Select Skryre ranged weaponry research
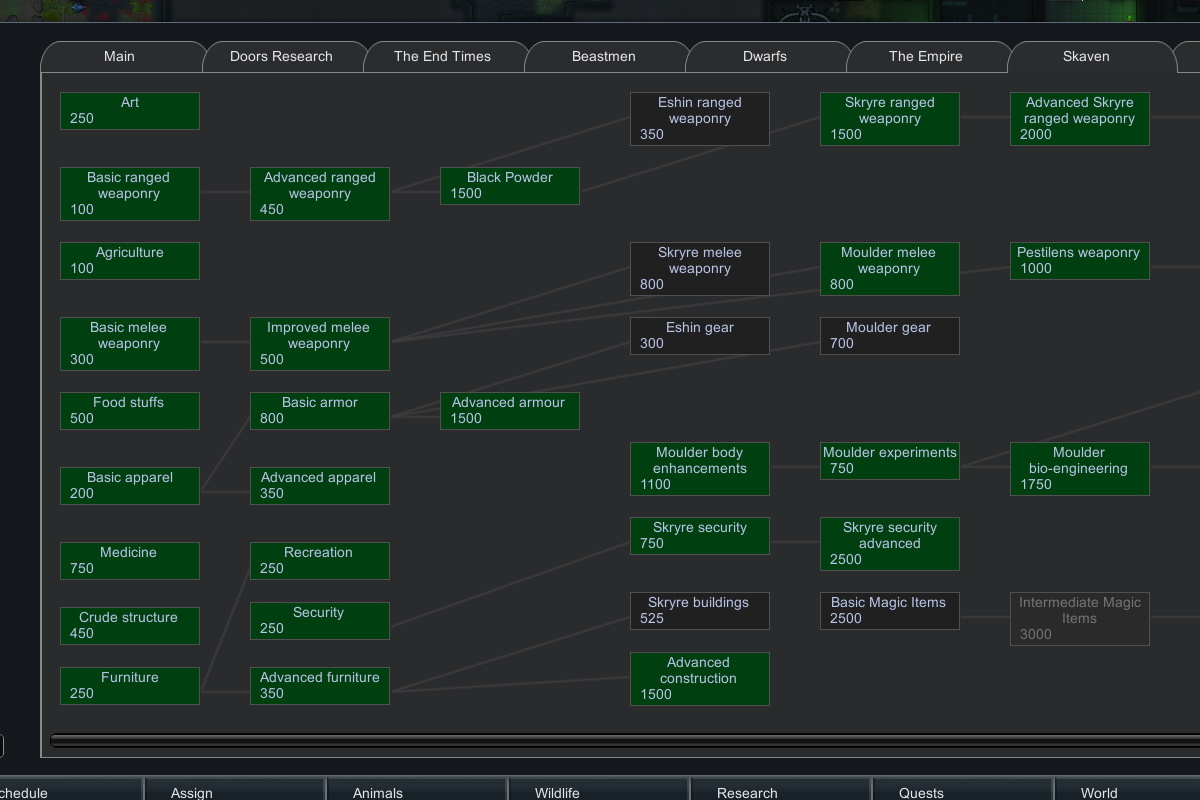 point(890,119)
